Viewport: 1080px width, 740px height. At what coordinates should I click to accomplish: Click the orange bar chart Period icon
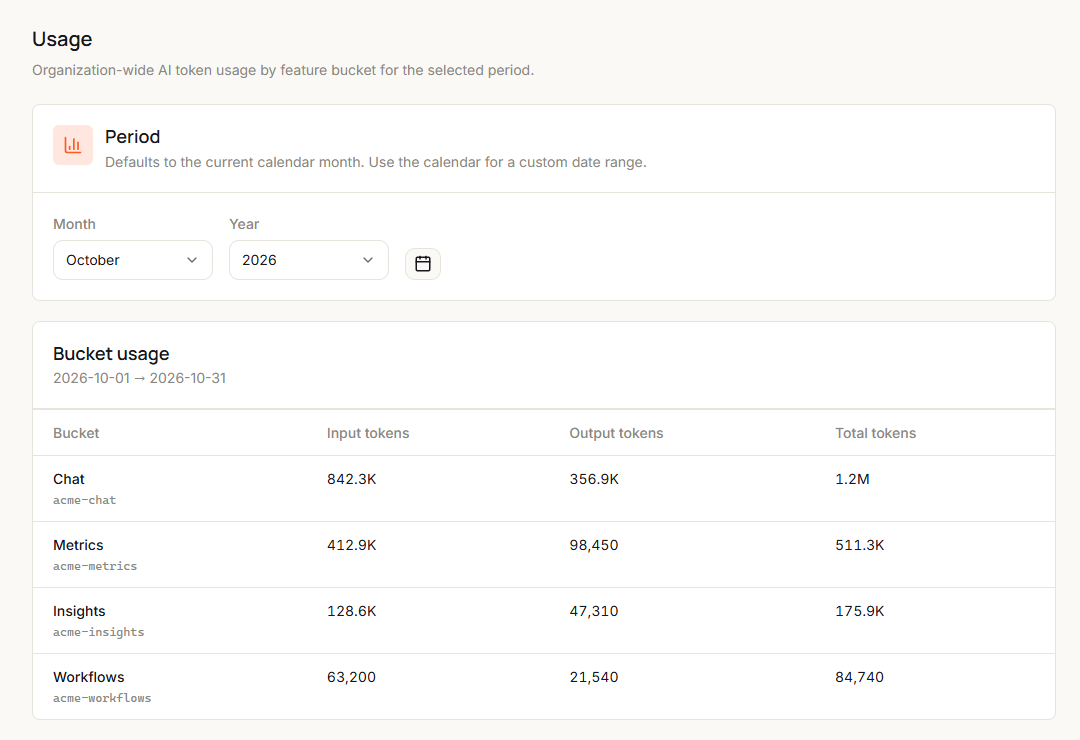pyautogui.click(x=73, y=145)
